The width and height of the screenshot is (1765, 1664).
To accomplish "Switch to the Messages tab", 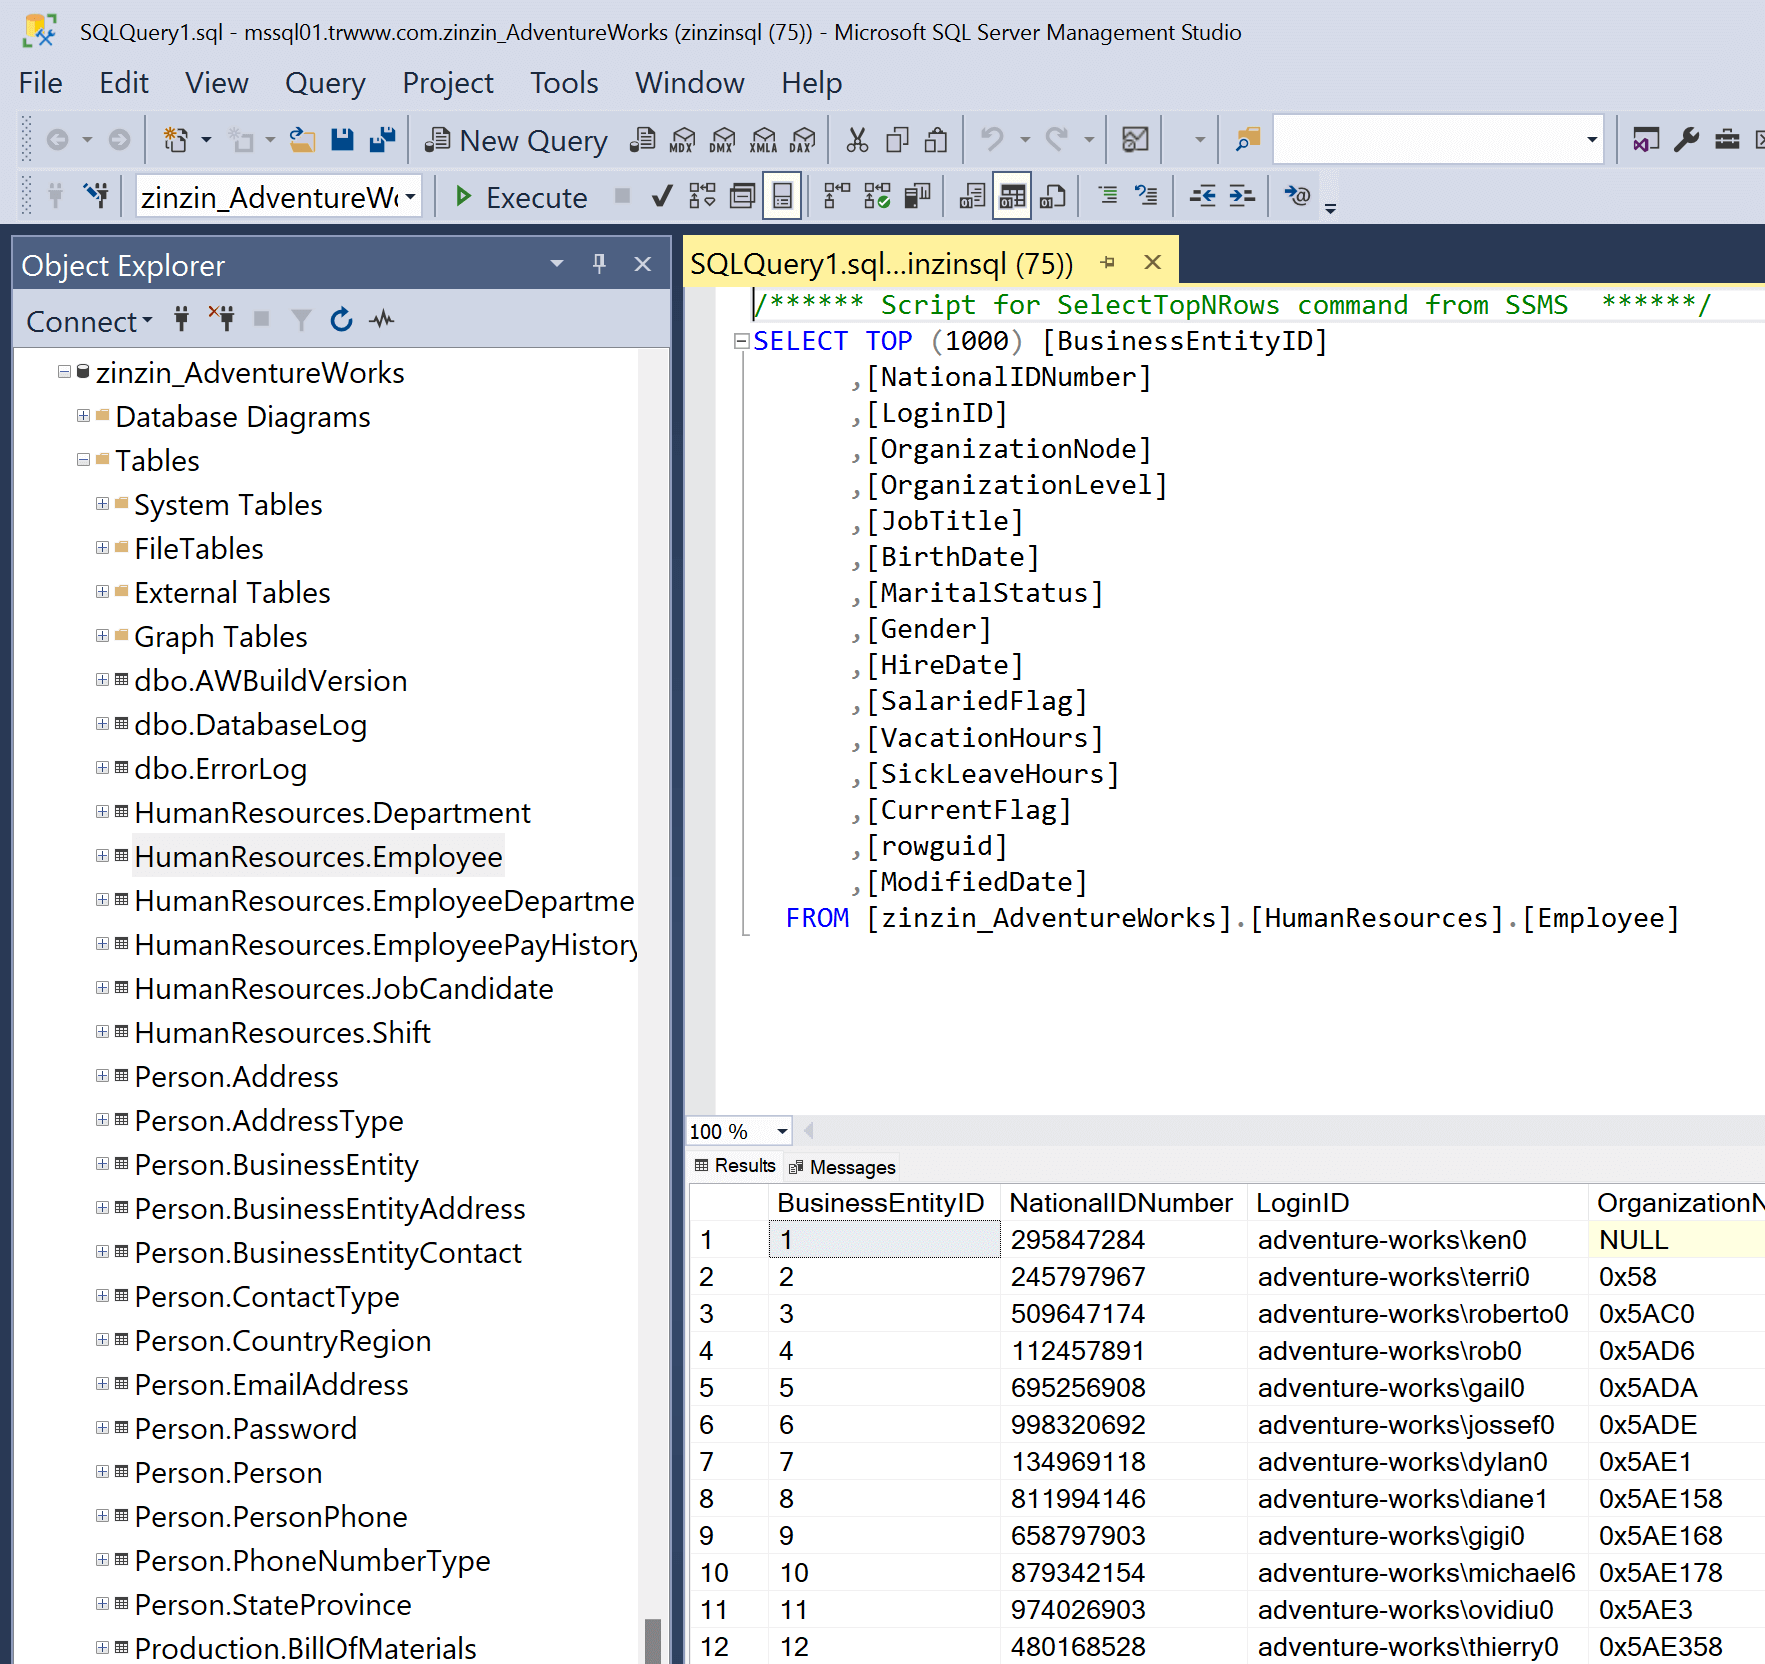I will (x=841, y=1167).
